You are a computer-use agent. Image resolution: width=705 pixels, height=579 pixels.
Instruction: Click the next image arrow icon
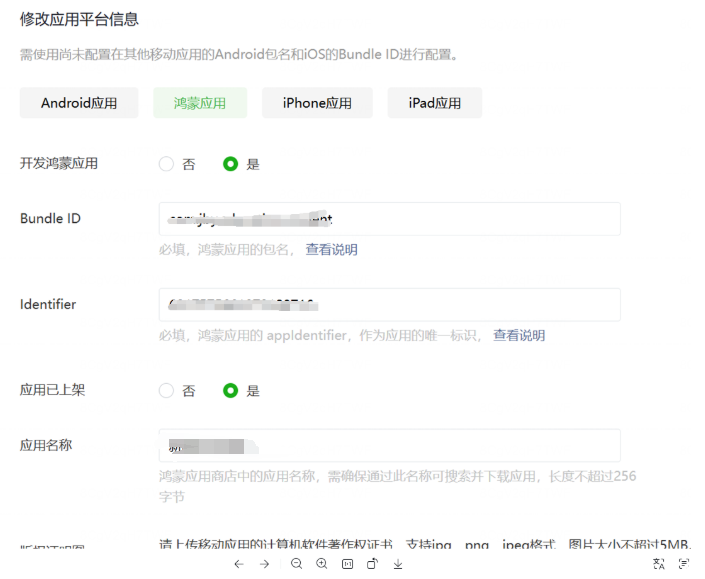click(x=265, y=564)
